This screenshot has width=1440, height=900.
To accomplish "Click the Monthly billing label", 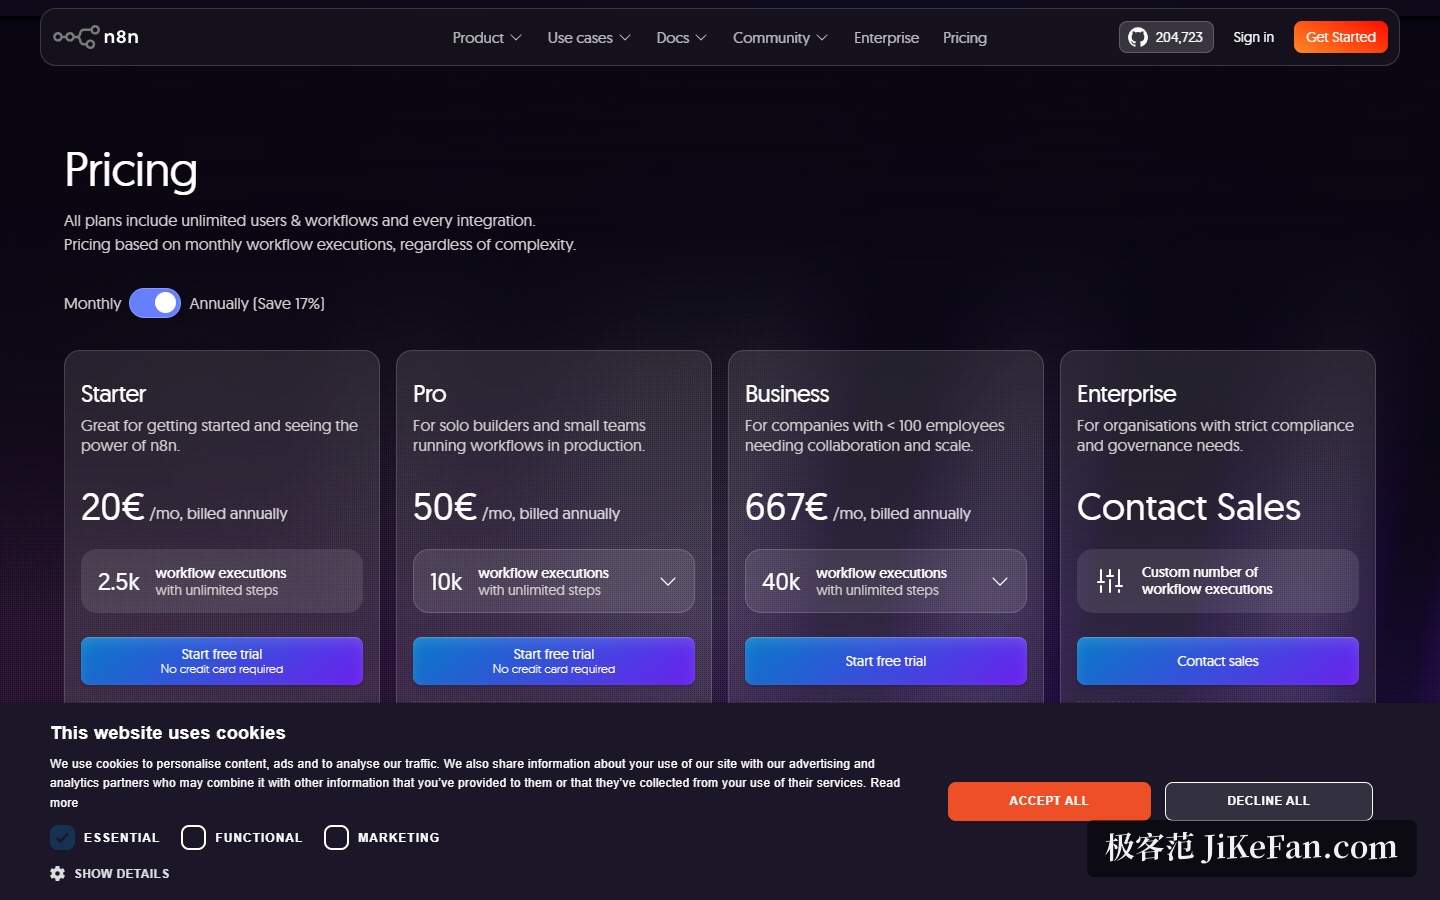I will (92, 303).
